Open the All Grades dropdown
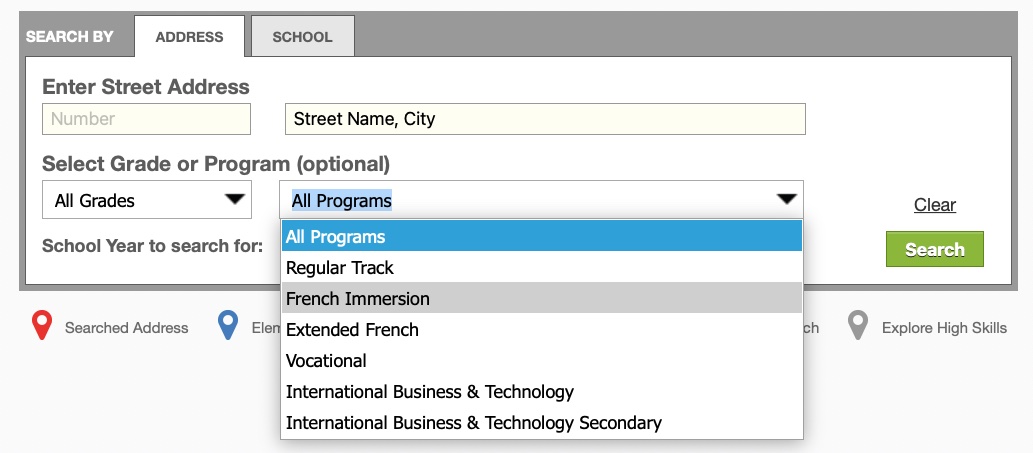The height and width of the screenshot is (453, 1033). (x=147, y=200)
